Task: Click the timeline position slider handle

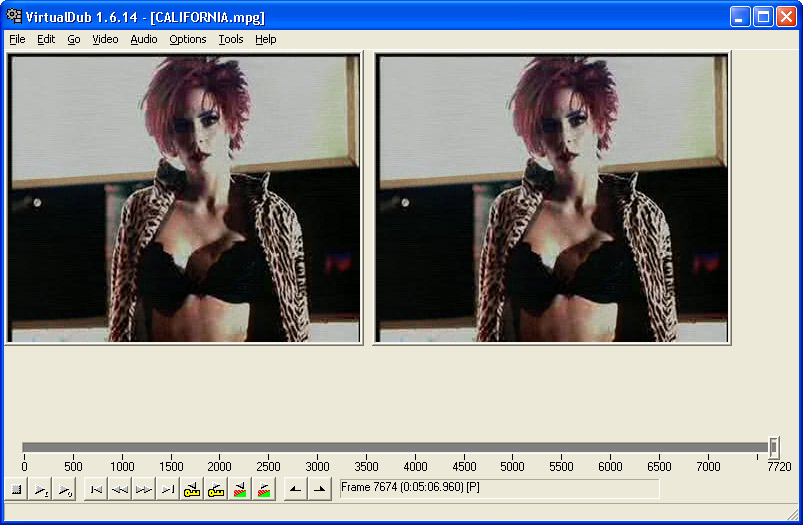Action: click(x=773, y=448)
